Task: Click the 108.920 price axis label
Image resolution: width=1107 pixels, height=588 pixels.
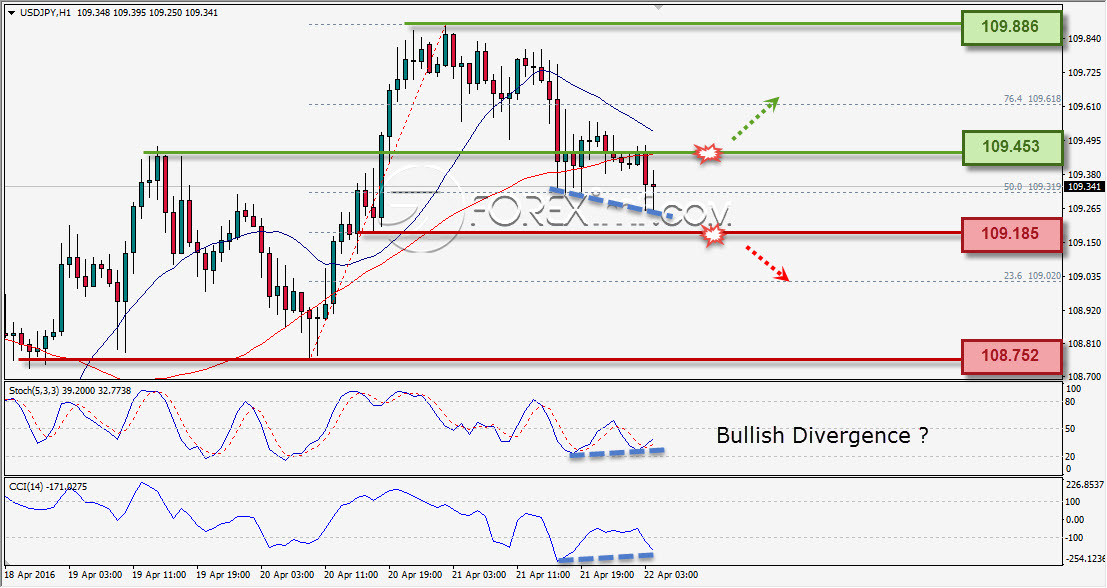Action: pos(1084,310)
